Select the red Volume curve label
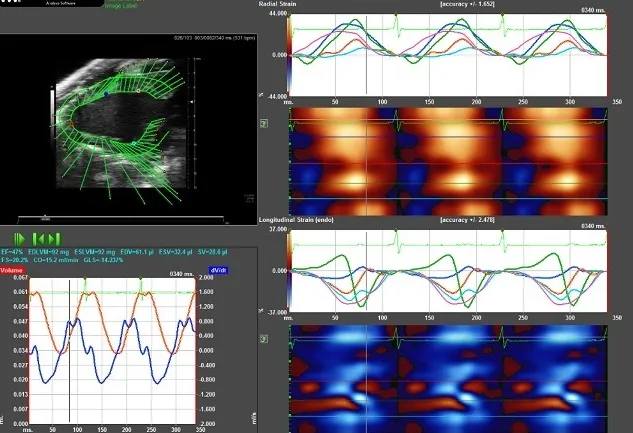 [13, 270]
